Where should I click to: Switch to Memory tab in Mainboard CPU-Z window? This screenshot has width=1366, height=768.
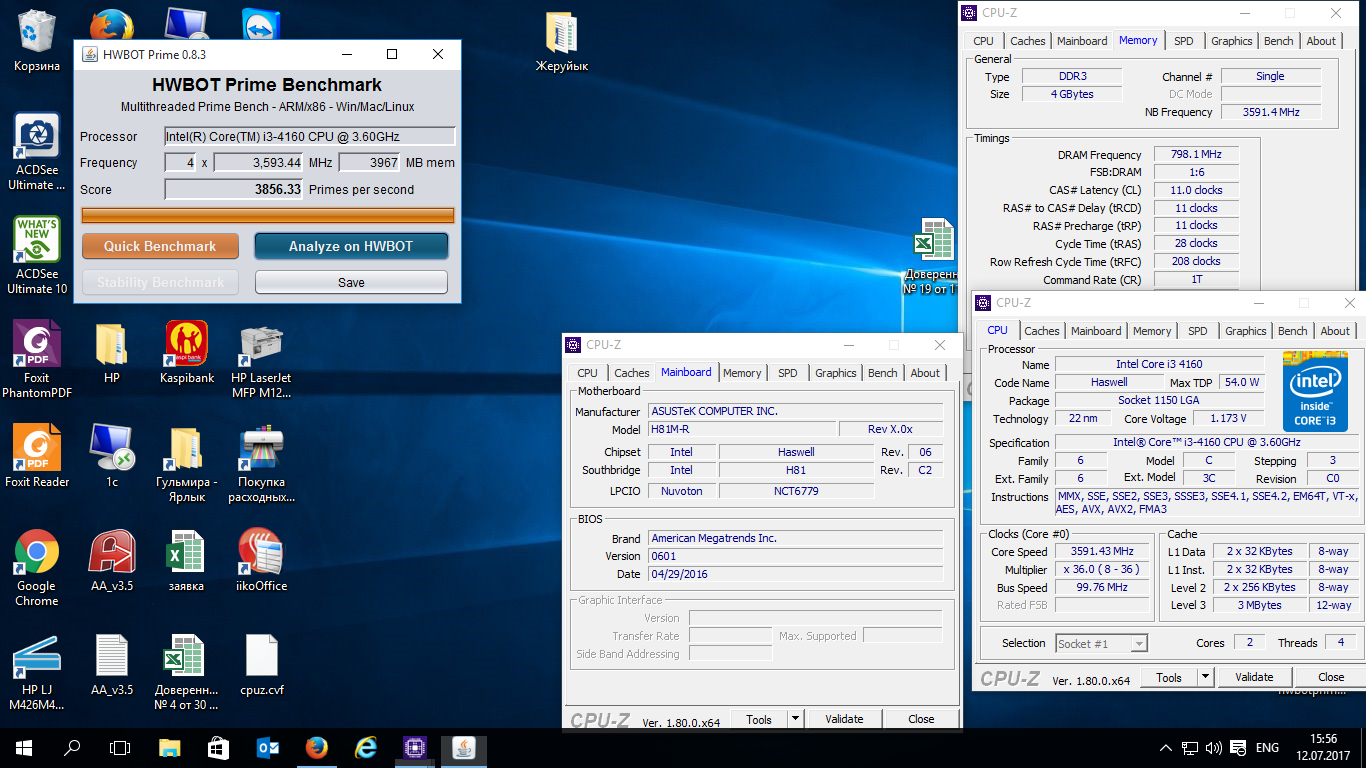pyautogui.click(x=742, y=373)
